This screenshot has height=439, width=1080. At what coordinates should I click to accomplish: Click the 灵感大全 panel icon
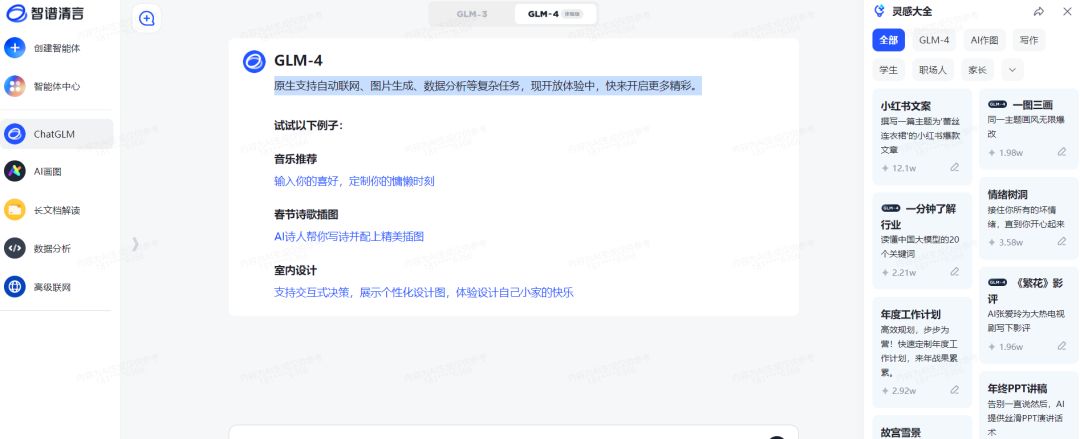pos(879,11)
